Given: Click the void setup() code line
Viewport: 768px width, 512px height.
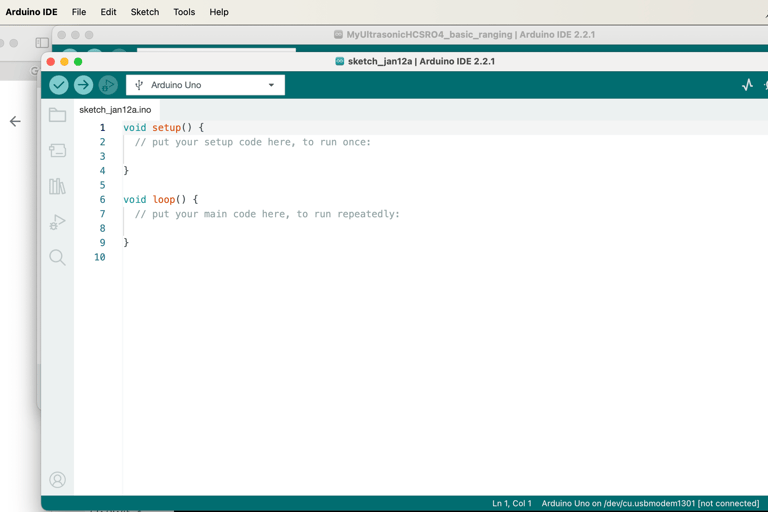Looking at the screenshot, I should click(164, 127).
